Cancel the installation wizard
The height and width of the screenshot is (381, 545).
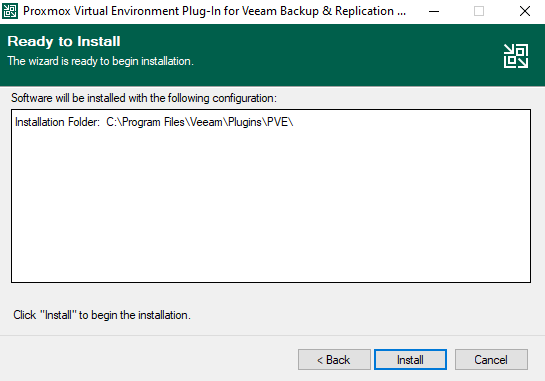click(x=491, y=359)
